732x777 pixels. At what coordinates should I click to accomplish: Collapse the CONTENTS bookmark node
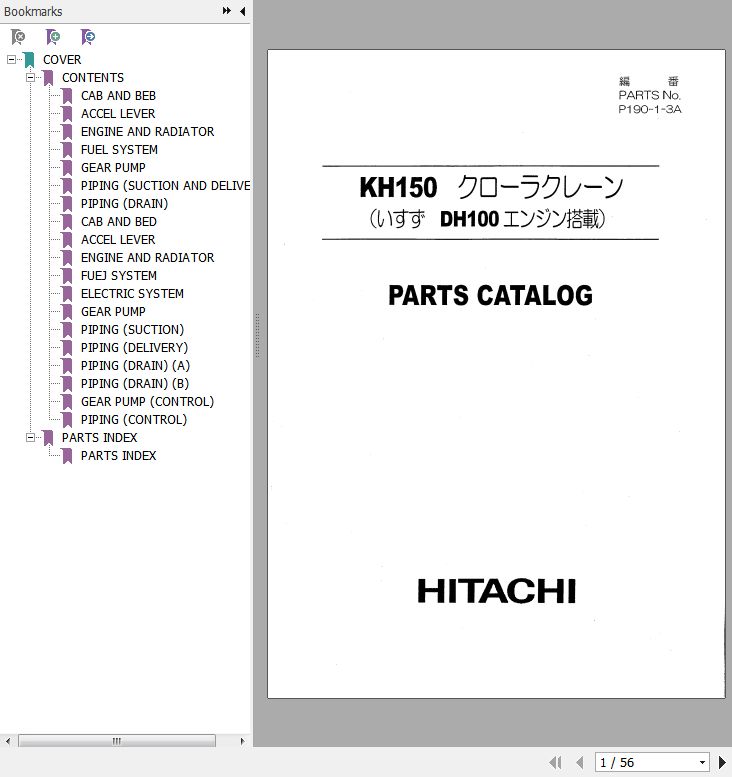point(30,78)
